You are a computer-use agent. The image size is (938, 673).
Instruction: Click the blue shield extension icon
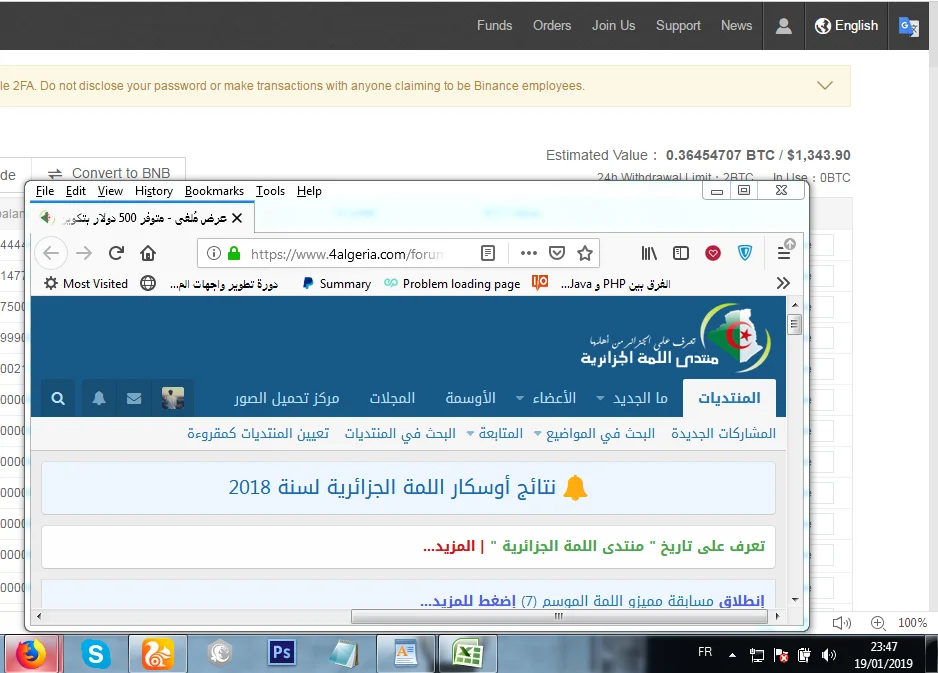(745, 253)
